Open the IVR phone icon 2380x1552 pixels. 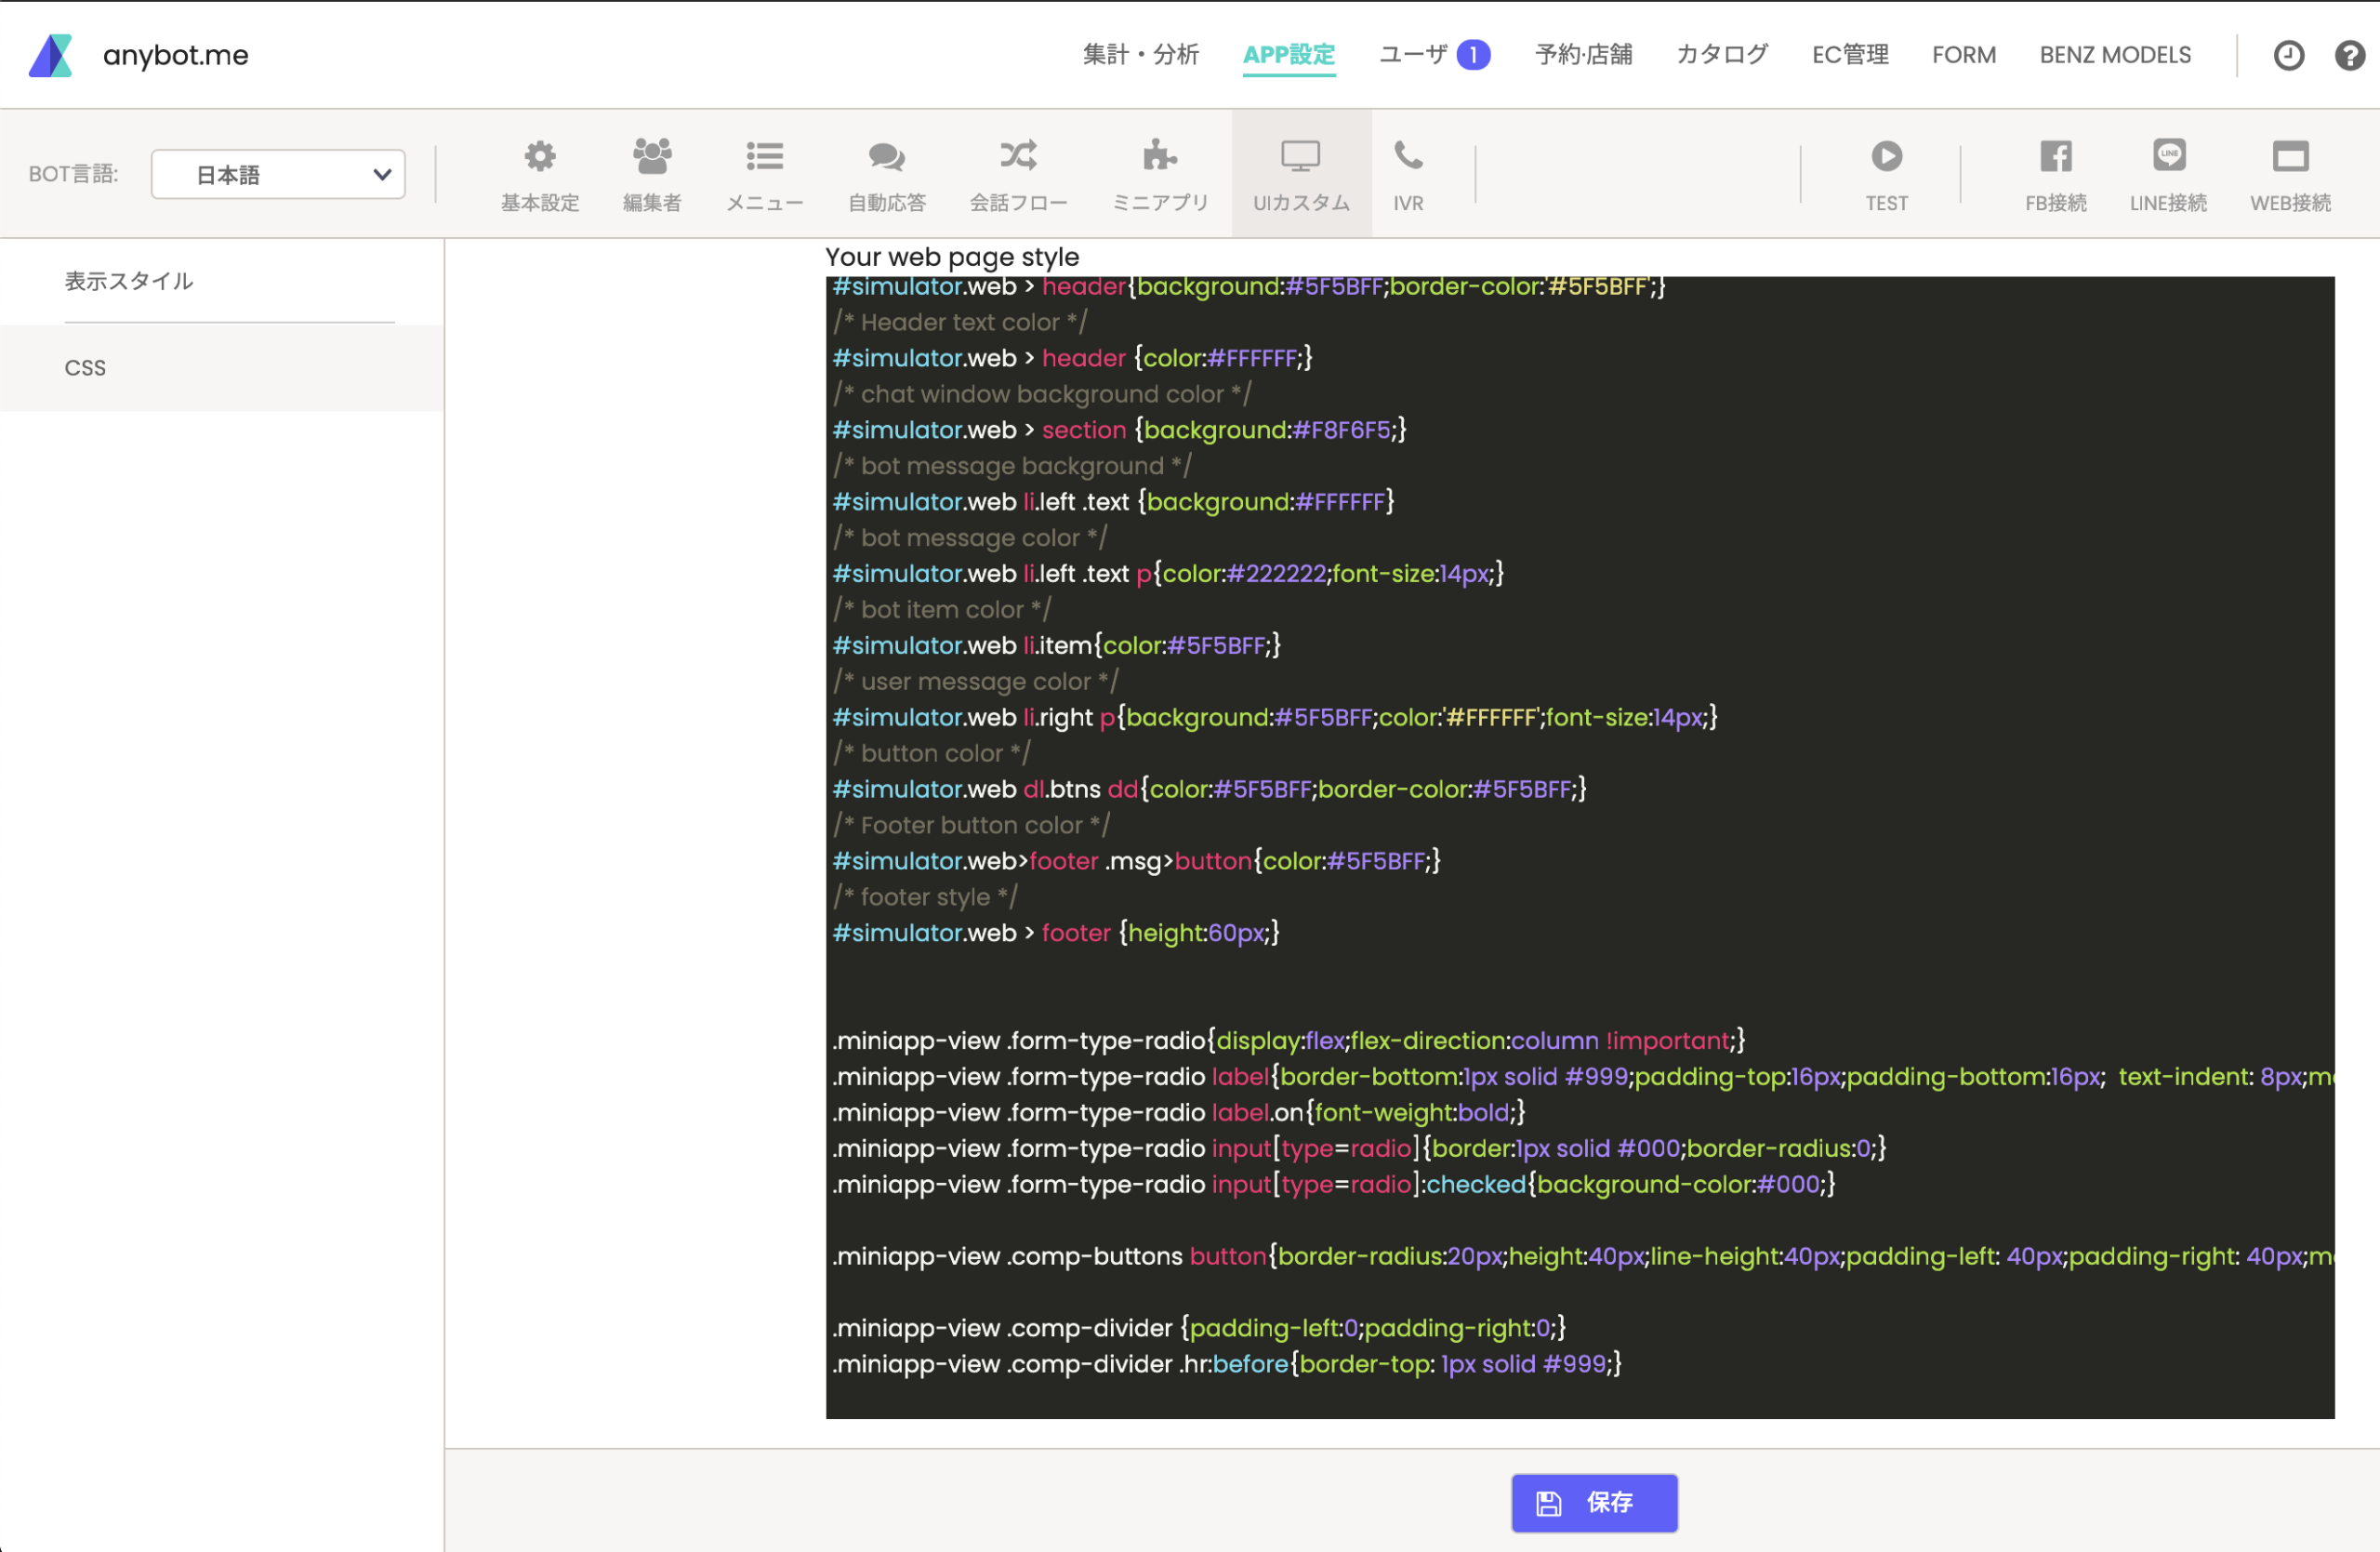[x=1408, y=155]
